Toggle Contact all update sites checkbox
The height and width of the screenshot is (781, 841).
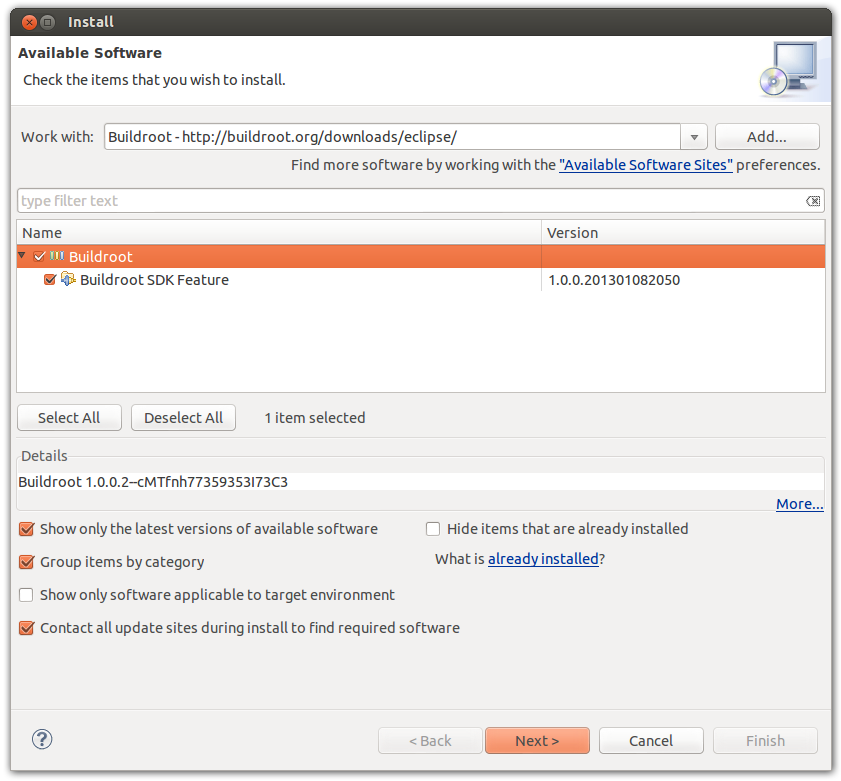tap(26, 628)
